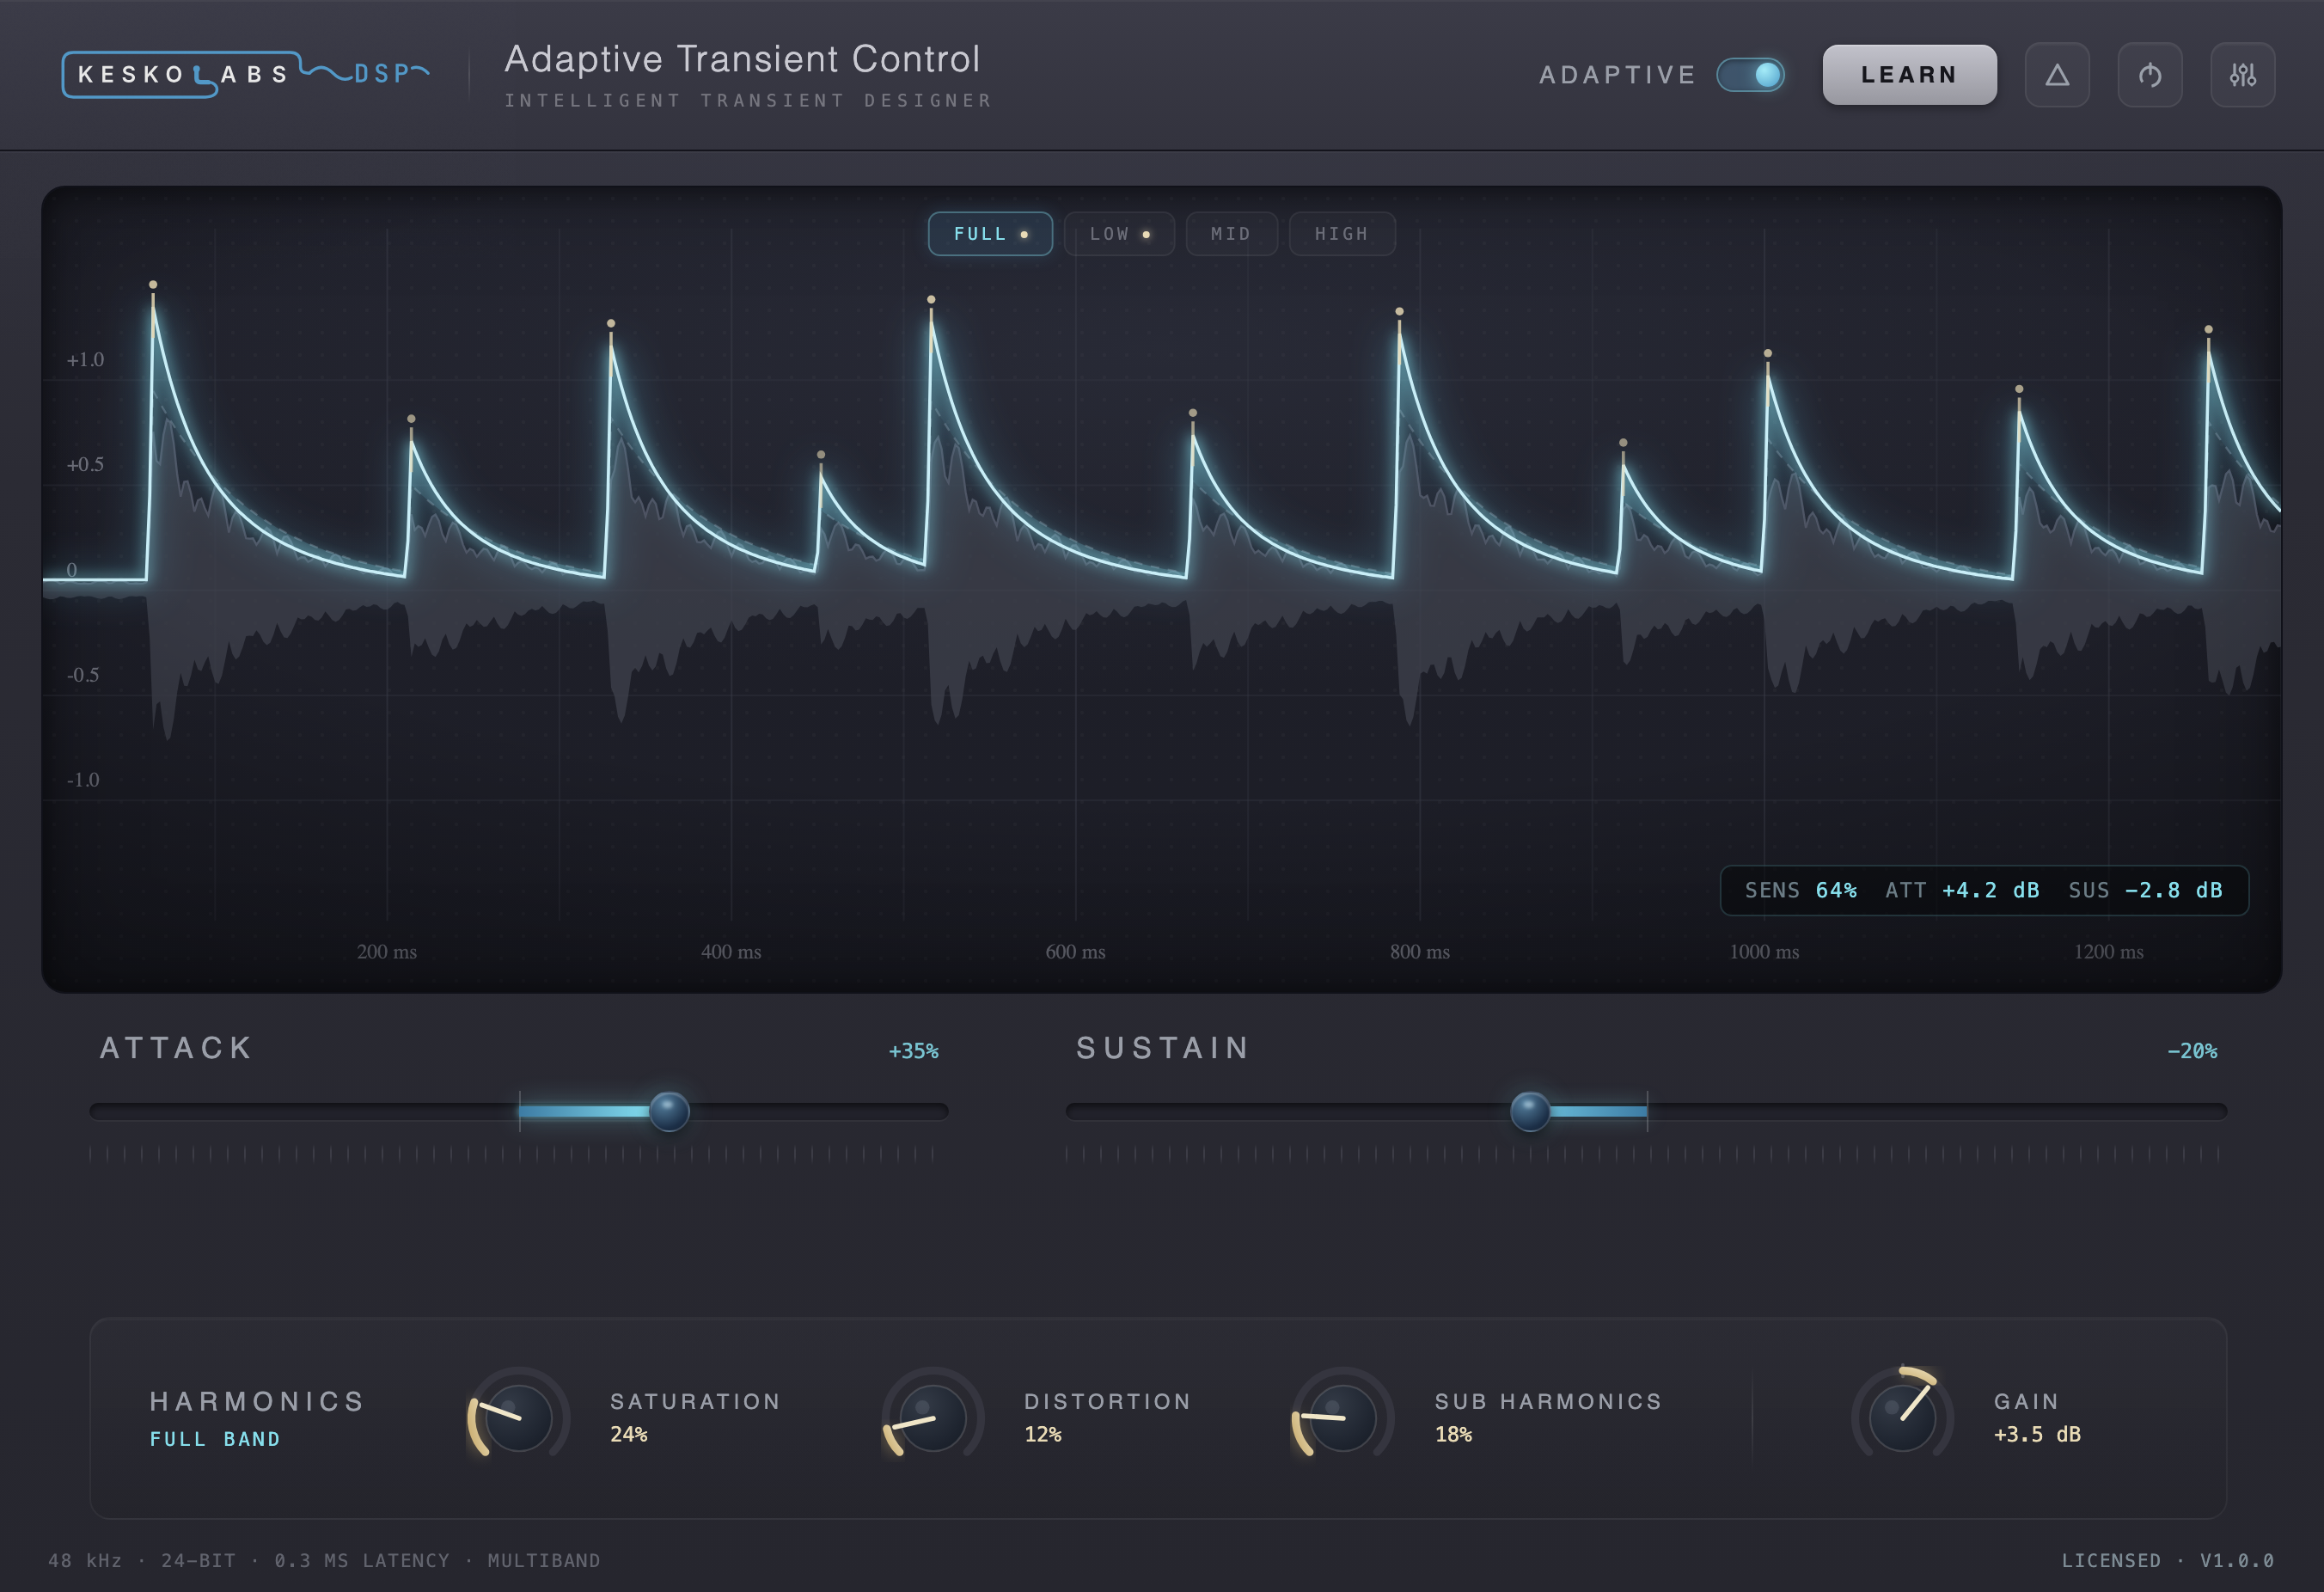Switch to the HIGH band tab
The width and height of the screenshot is (2324, 1592).
point(1341,234)
